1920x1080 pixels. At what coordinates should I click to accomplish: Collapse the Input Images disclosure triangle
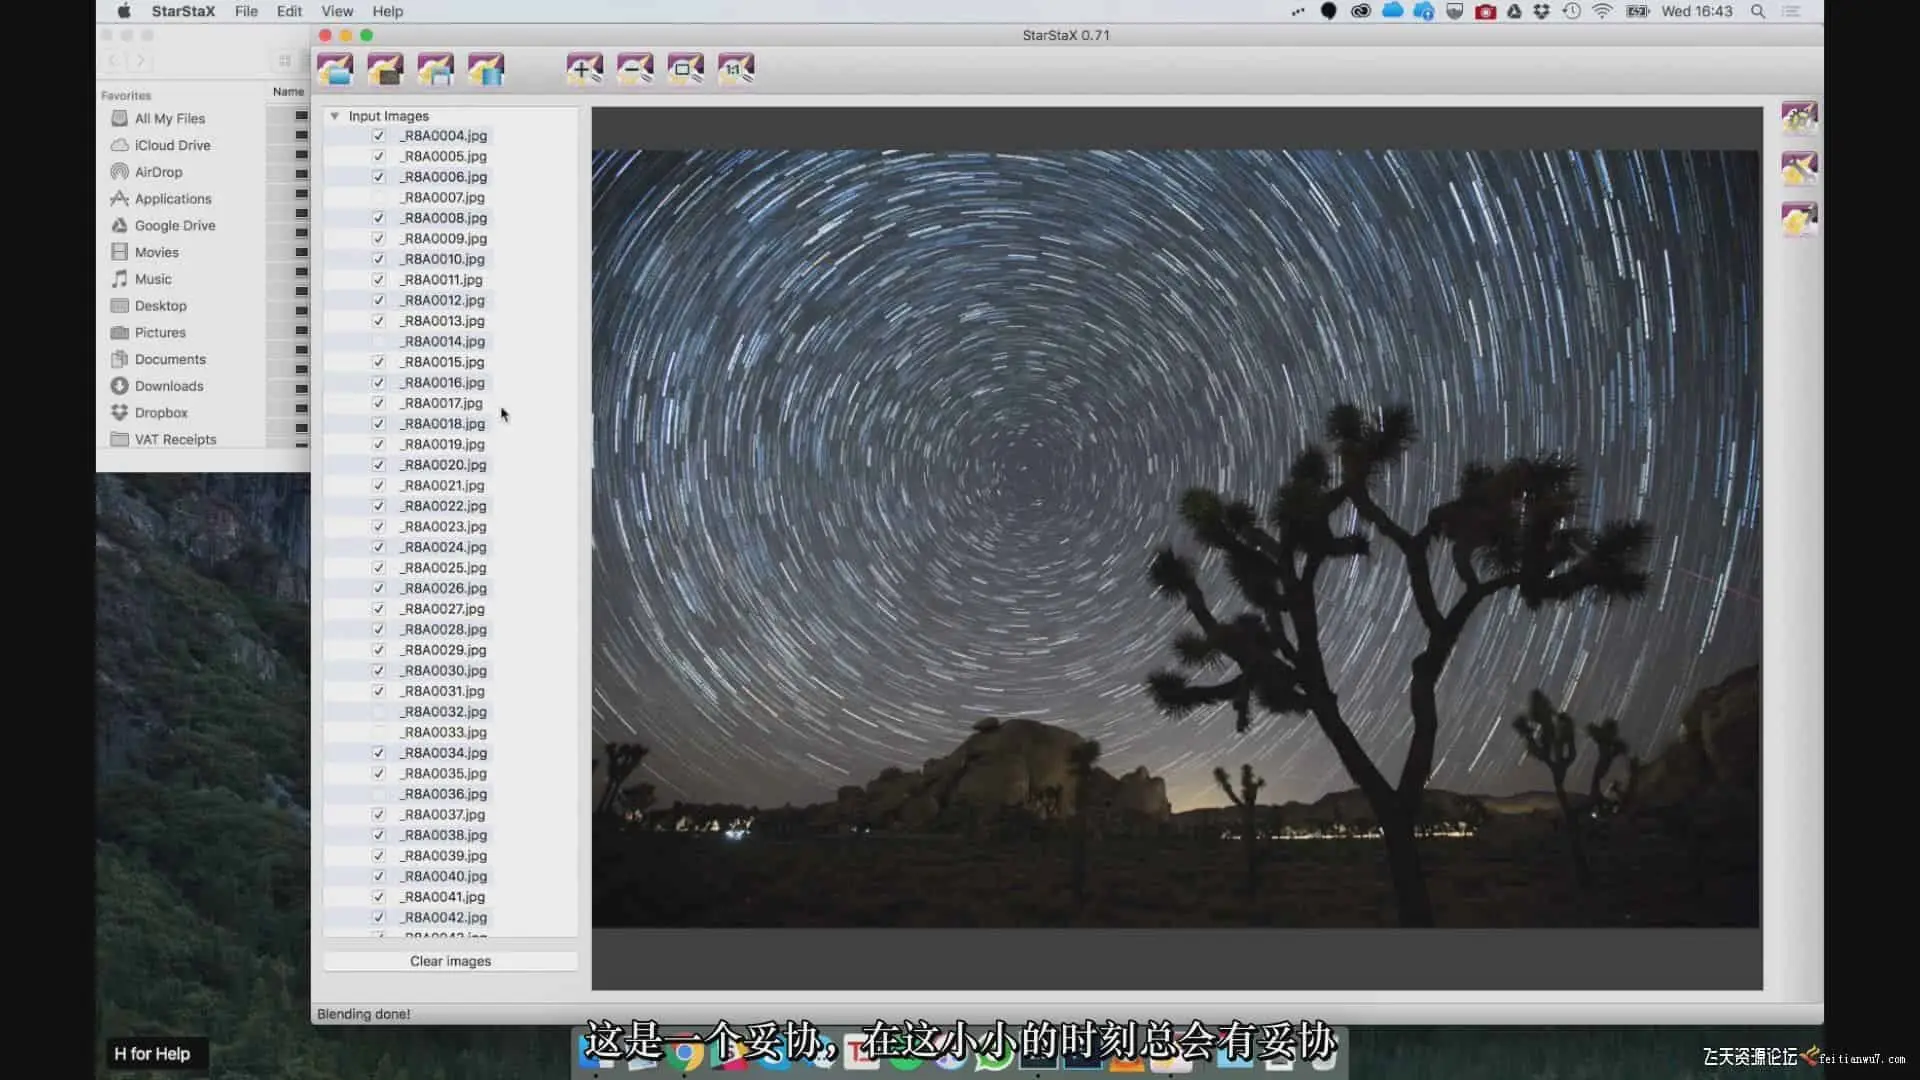coord(335,116)
